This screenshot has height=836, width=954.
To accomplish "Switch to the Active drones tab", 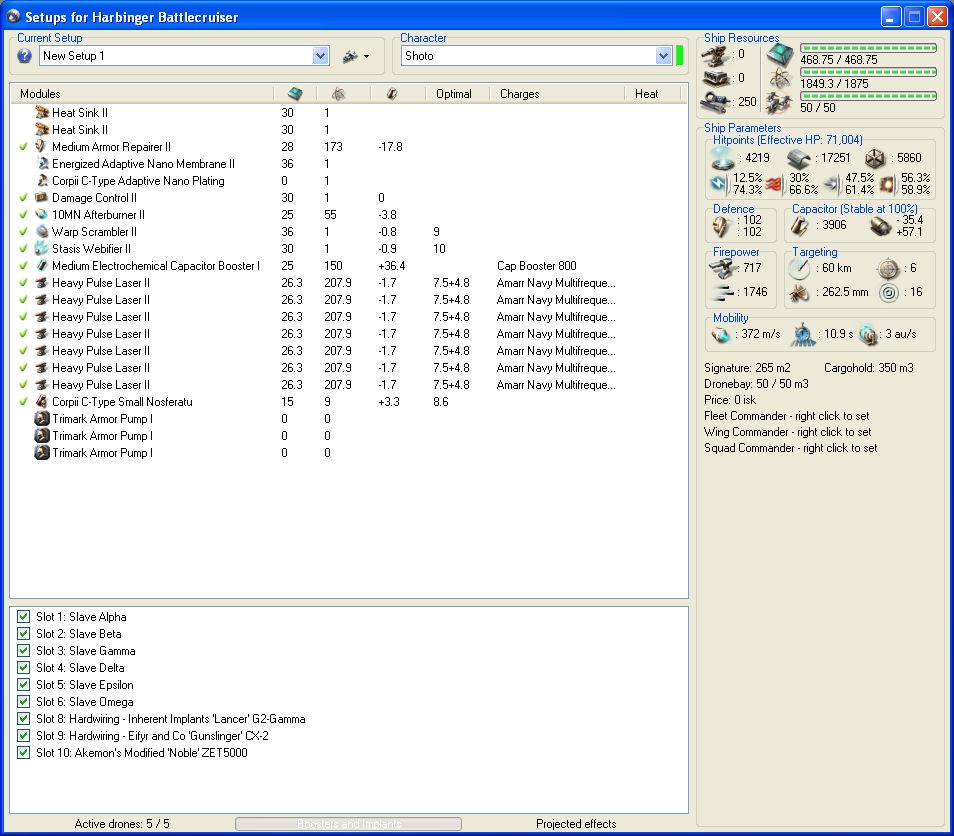I will 122,824.
